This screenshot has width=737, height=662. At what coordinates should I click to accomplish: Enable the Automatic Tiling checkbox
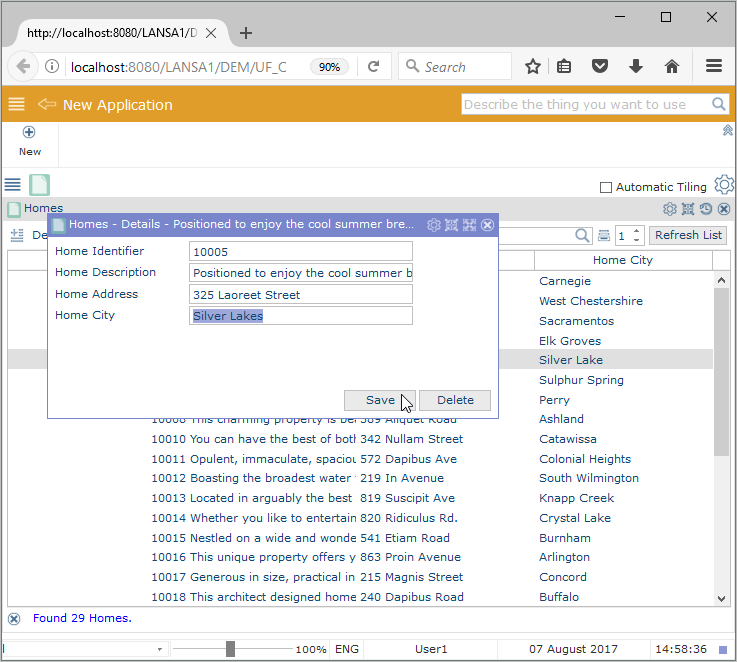pos(606,188)
